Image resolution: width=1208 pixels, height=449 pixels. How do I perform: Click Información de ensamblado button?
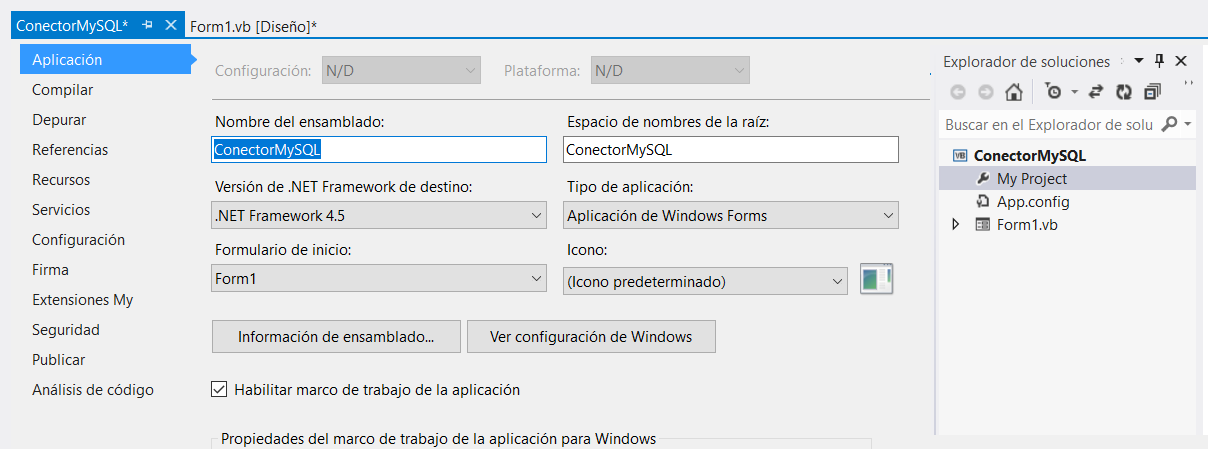click(x=336, y=337)
